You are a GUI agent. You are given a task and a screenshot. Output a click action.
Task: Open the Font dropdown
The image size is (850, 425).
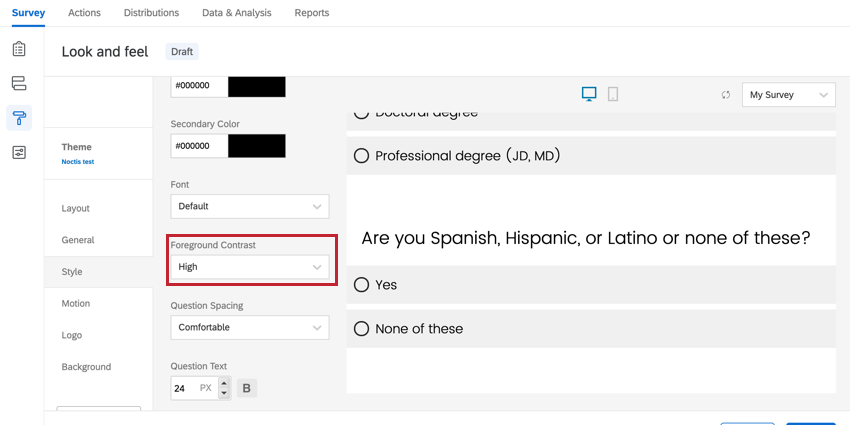click(250, 206)
